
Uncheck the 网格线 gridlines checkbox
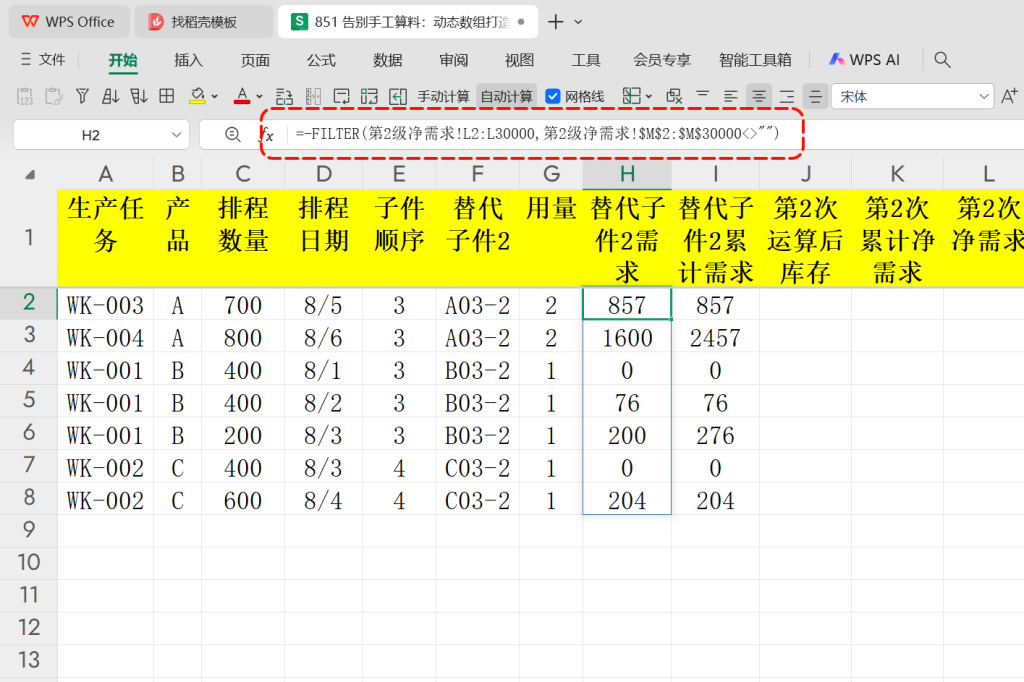click(x=552, y=97)
